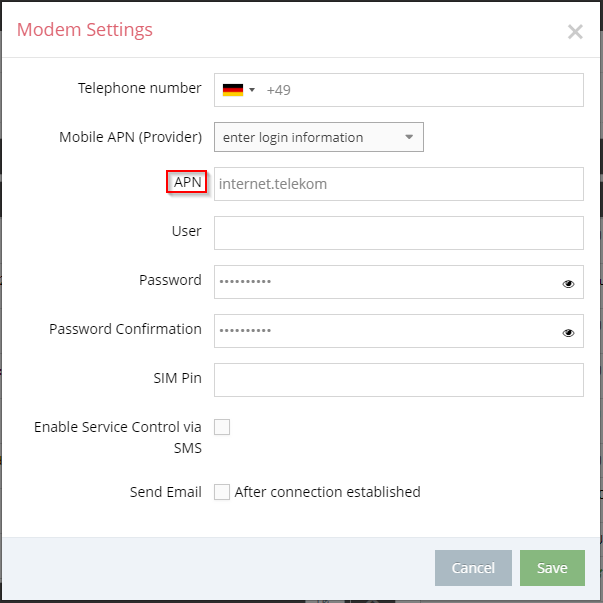Check Send Email after connection established
Viewport: 603px width, 603px height.
(x=222, y=492)
